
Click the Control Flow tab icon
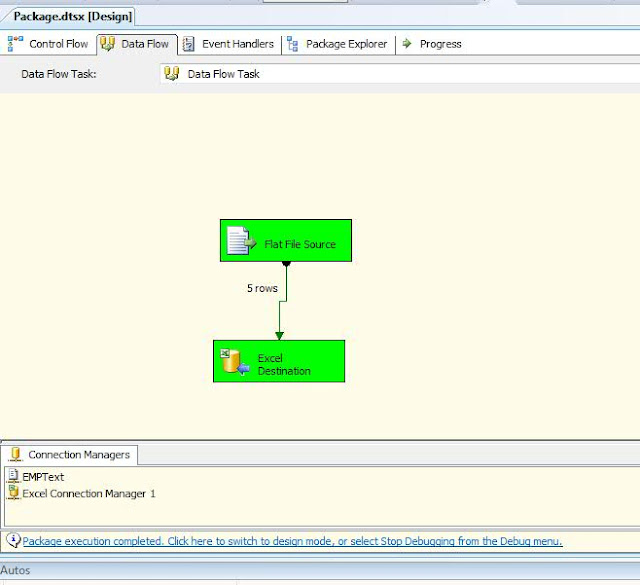pyautogui.click(x=16, y=44)
